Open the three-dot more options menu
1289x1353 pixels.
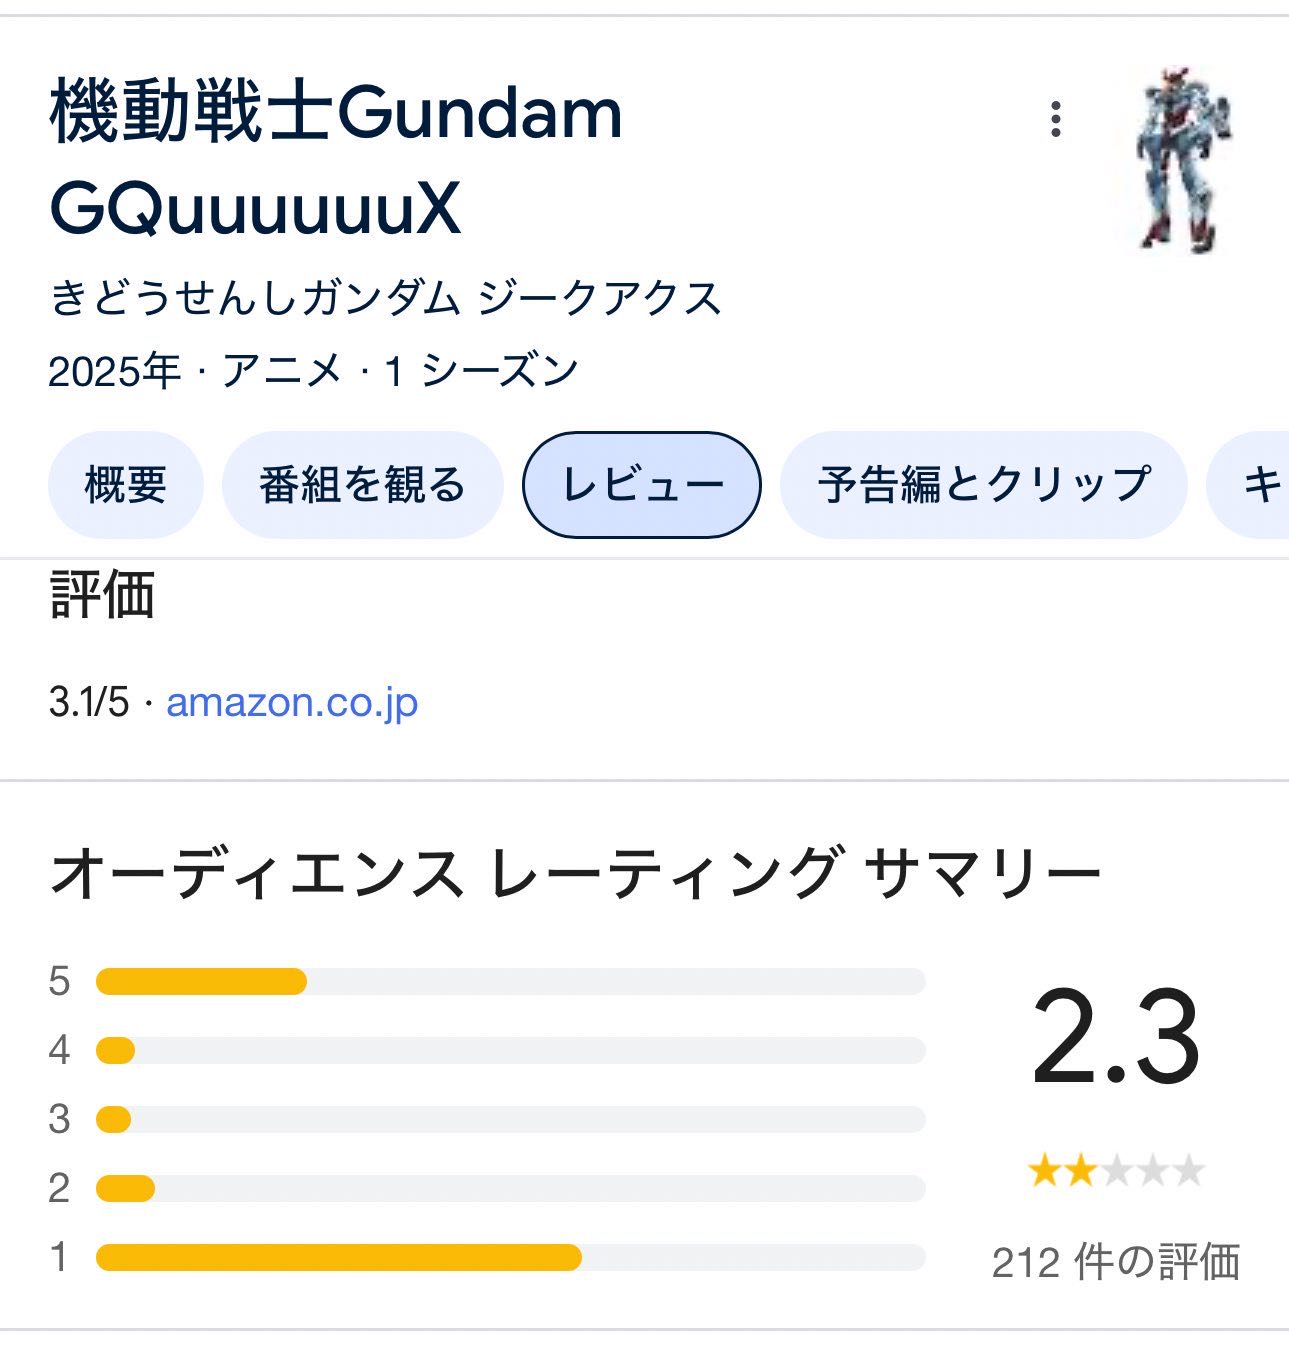pyautogui.click(x=1055, y=119)
